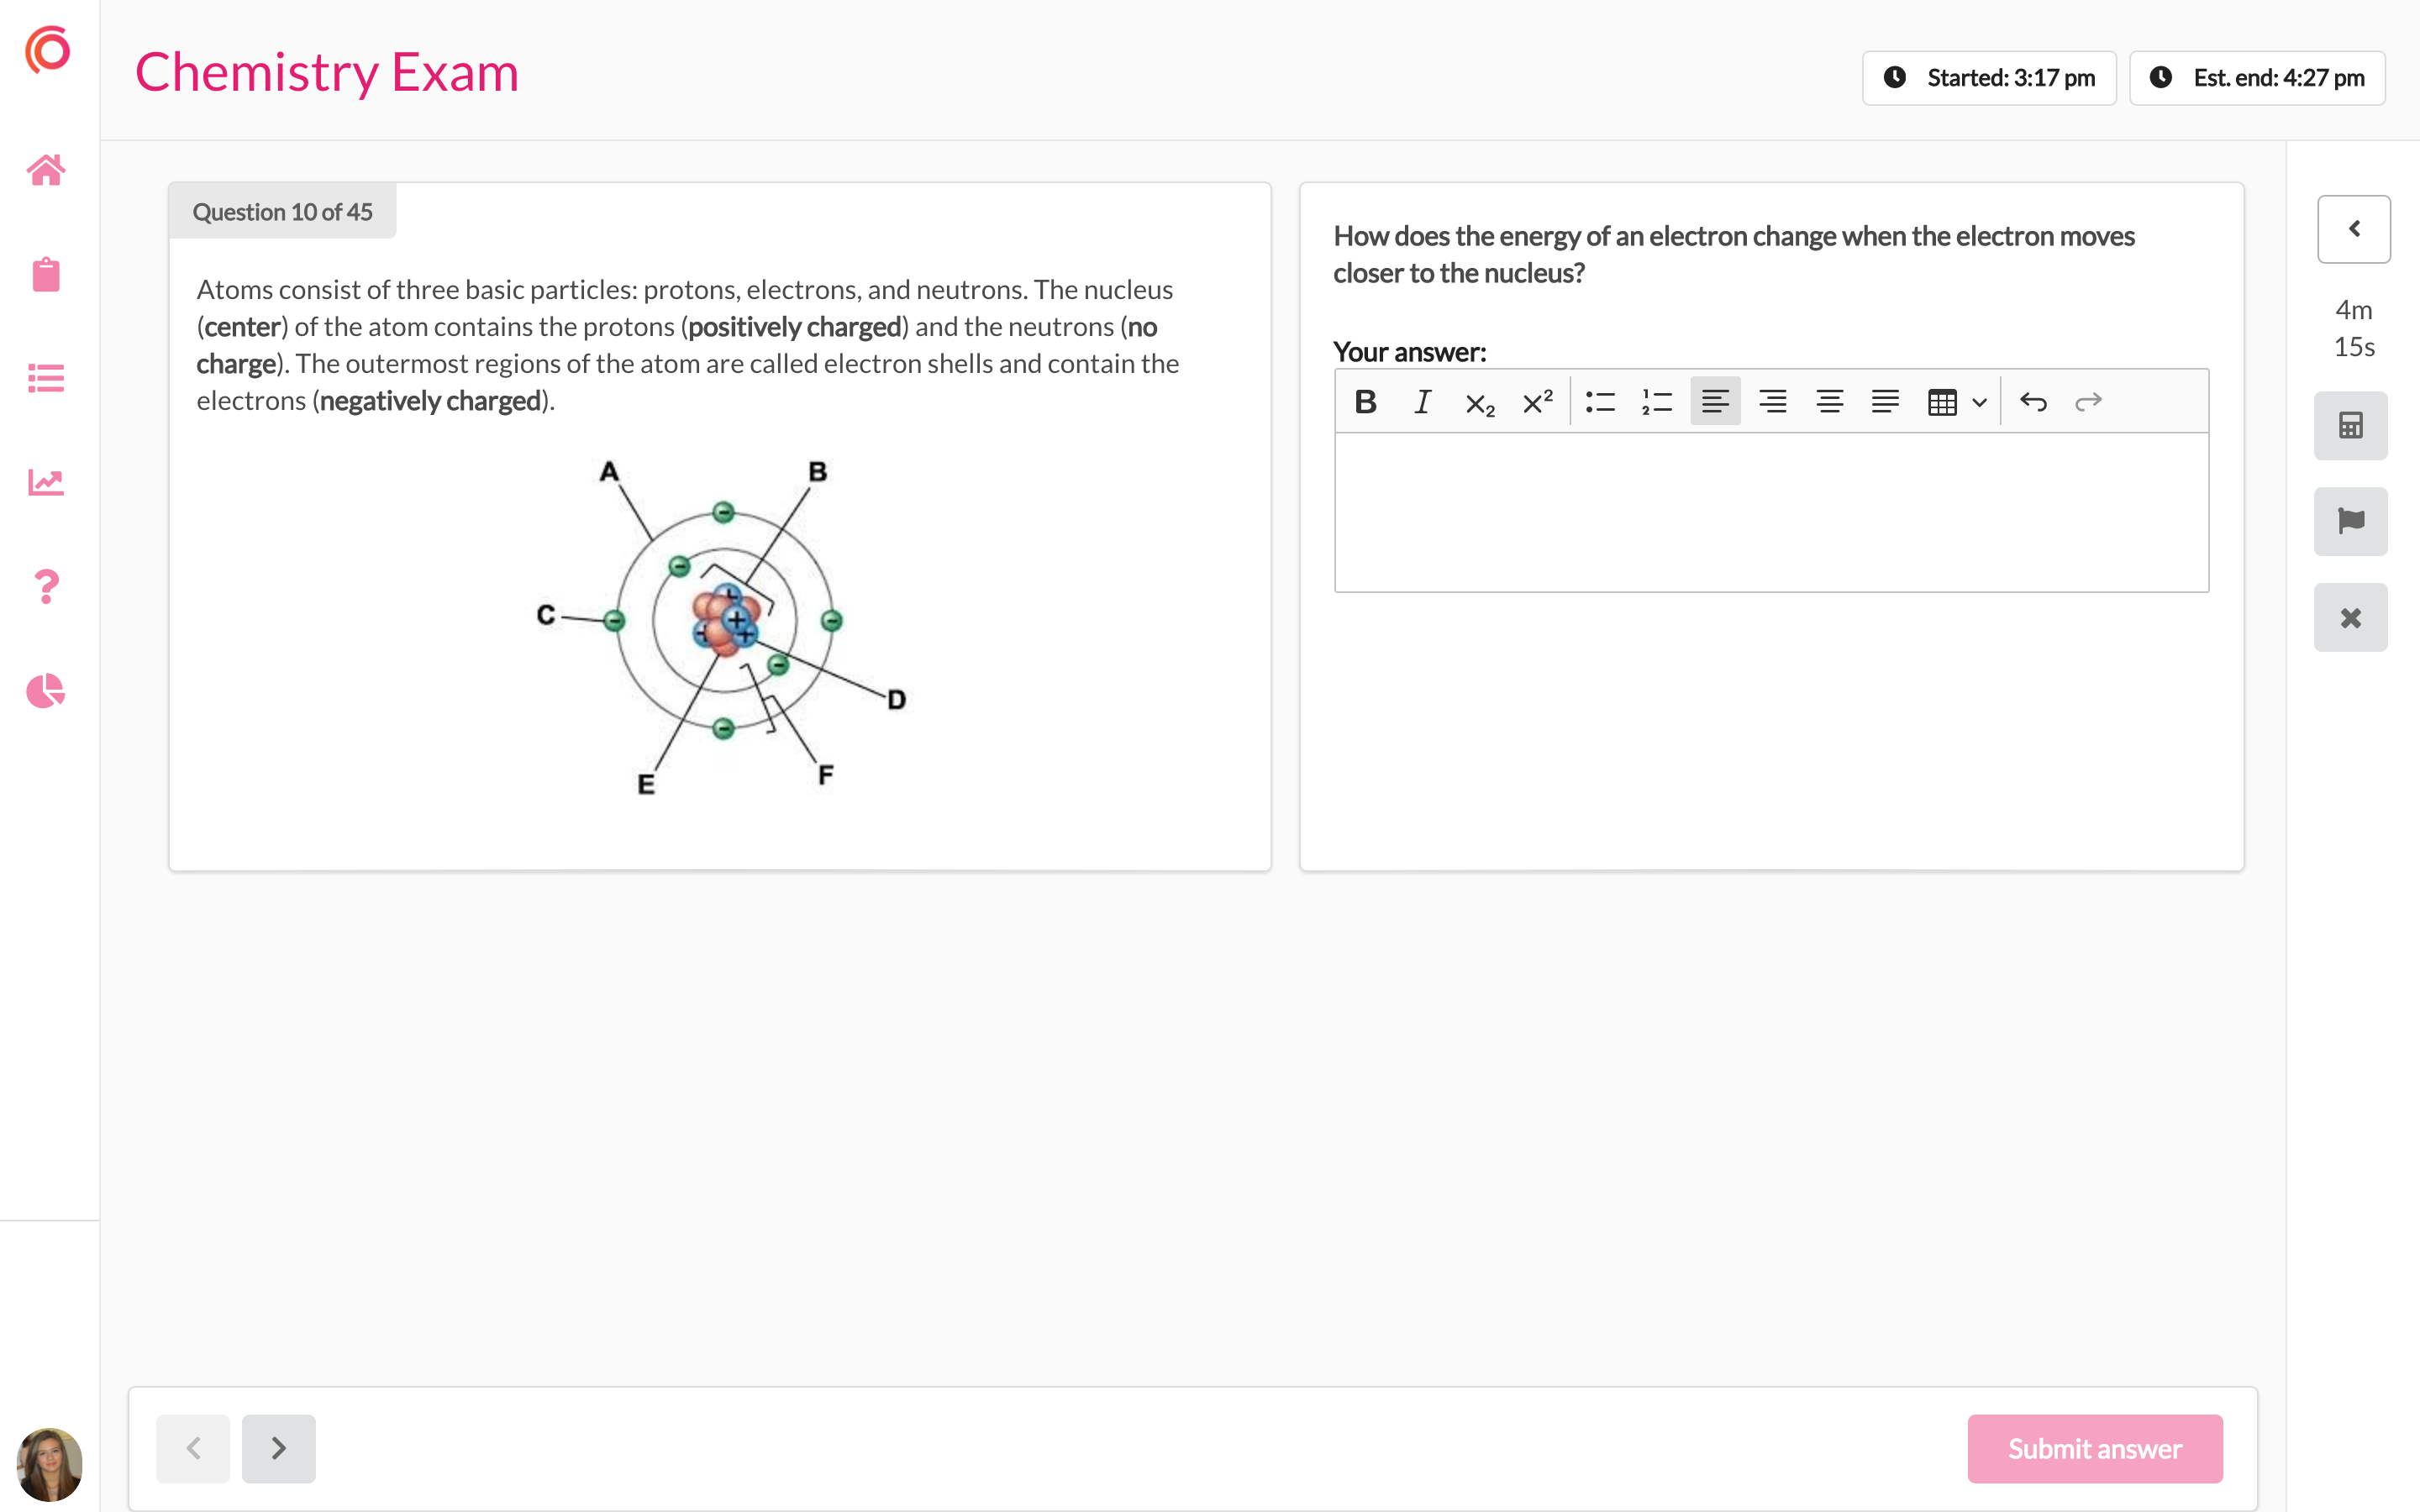Viewport: 2420px width, 1512px height.
Task: Toggle bold formatting
Action: (1365, 402)
